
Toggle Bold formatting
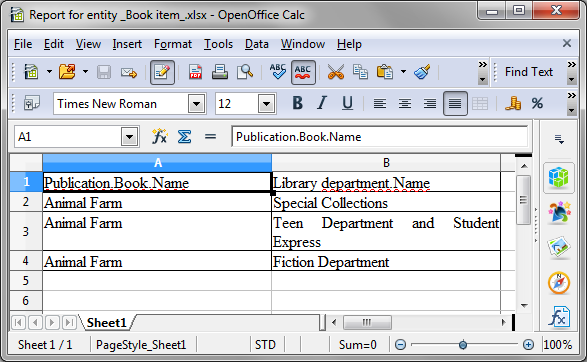point(297,103)
